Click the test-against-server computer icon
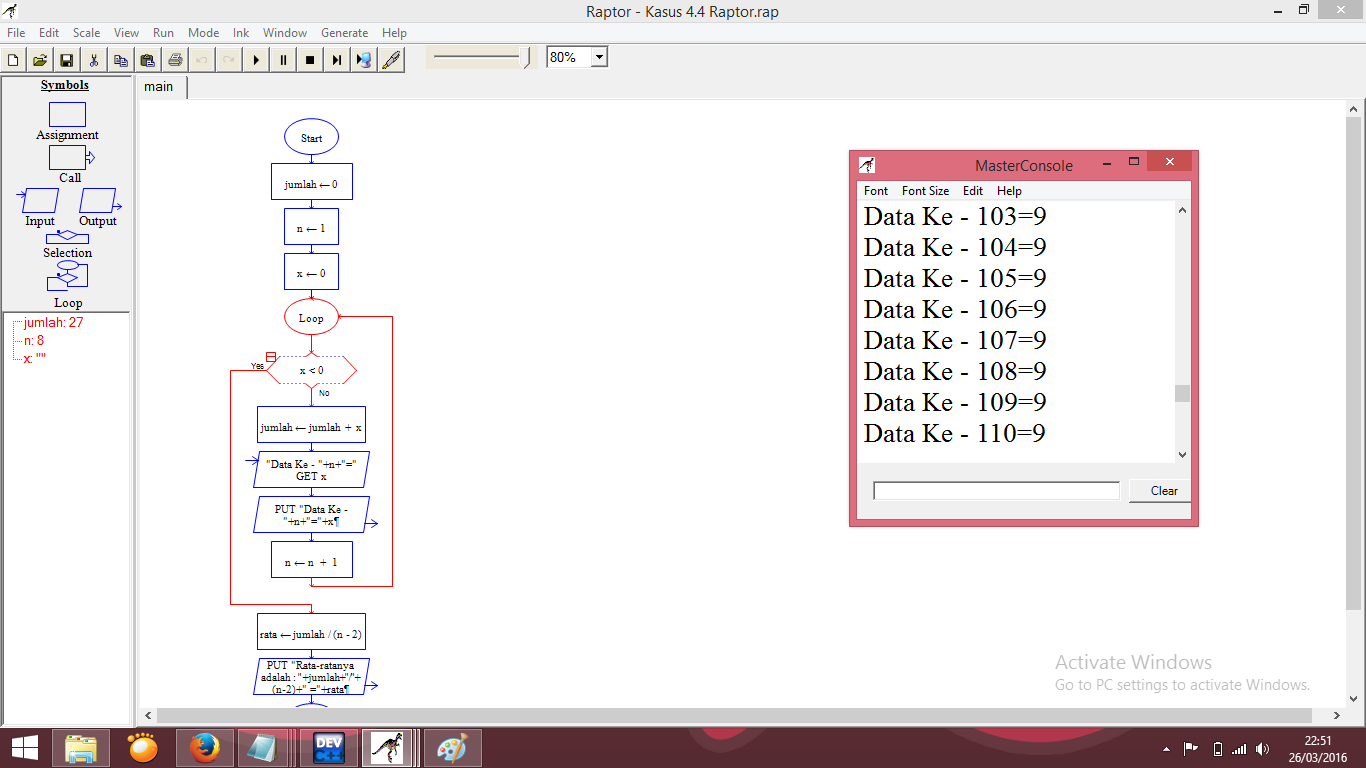 pyautogui.click(x=364, y=60)
